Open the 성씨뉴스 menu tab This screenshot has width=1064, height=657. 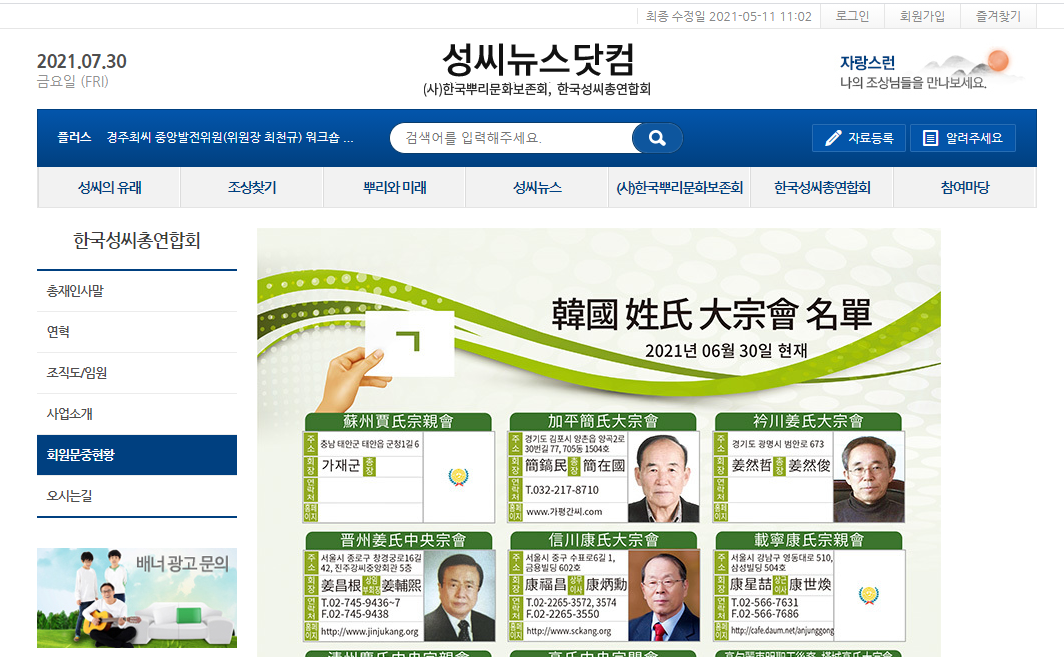pos(537,187)
